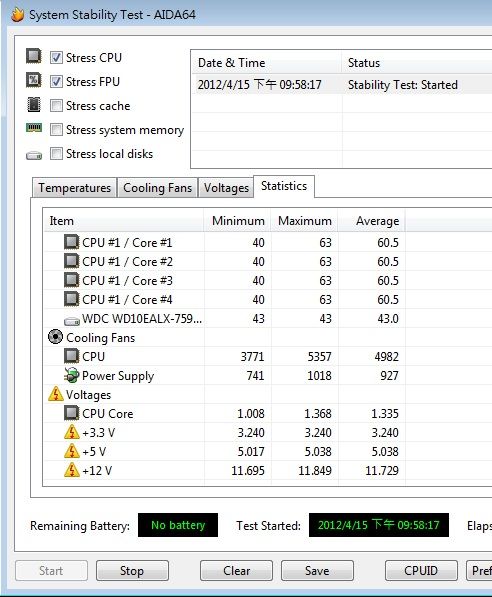Stop the stability test with Stop button
This screenshot has height=597, width=492.
(132, 571)
